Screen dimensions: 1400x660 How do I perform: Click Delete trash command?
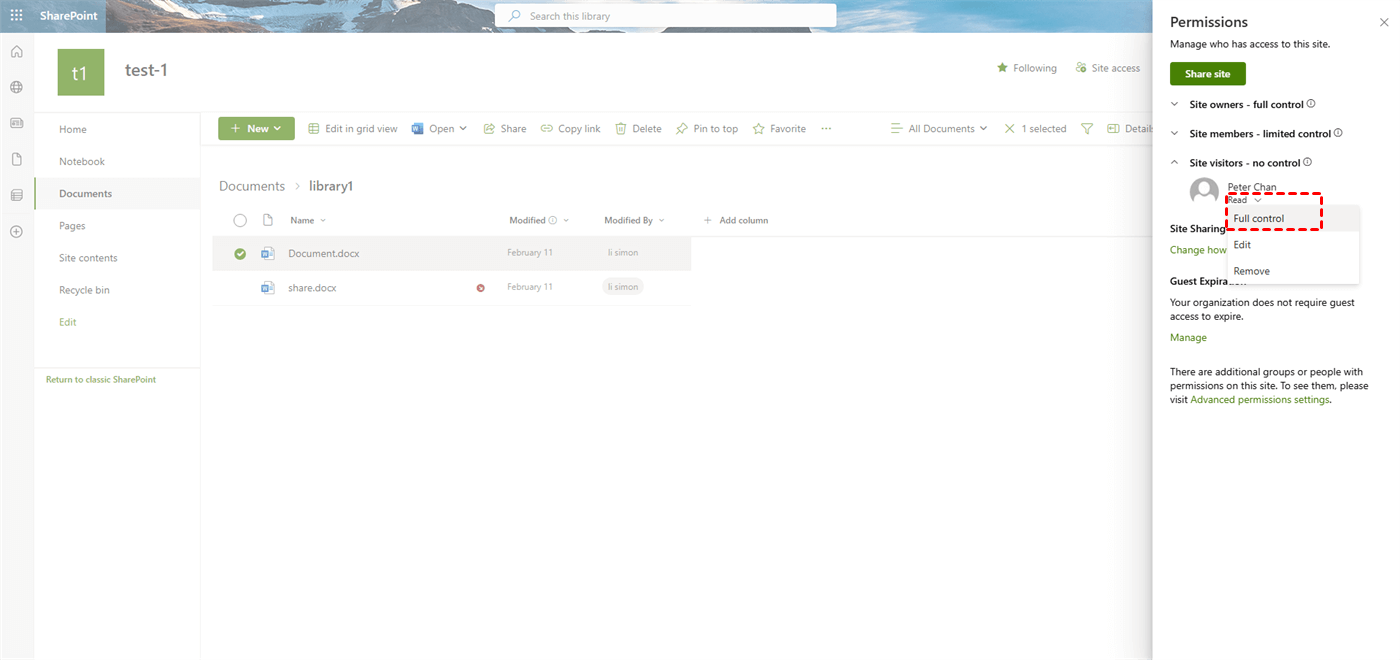tap(638, 129)
